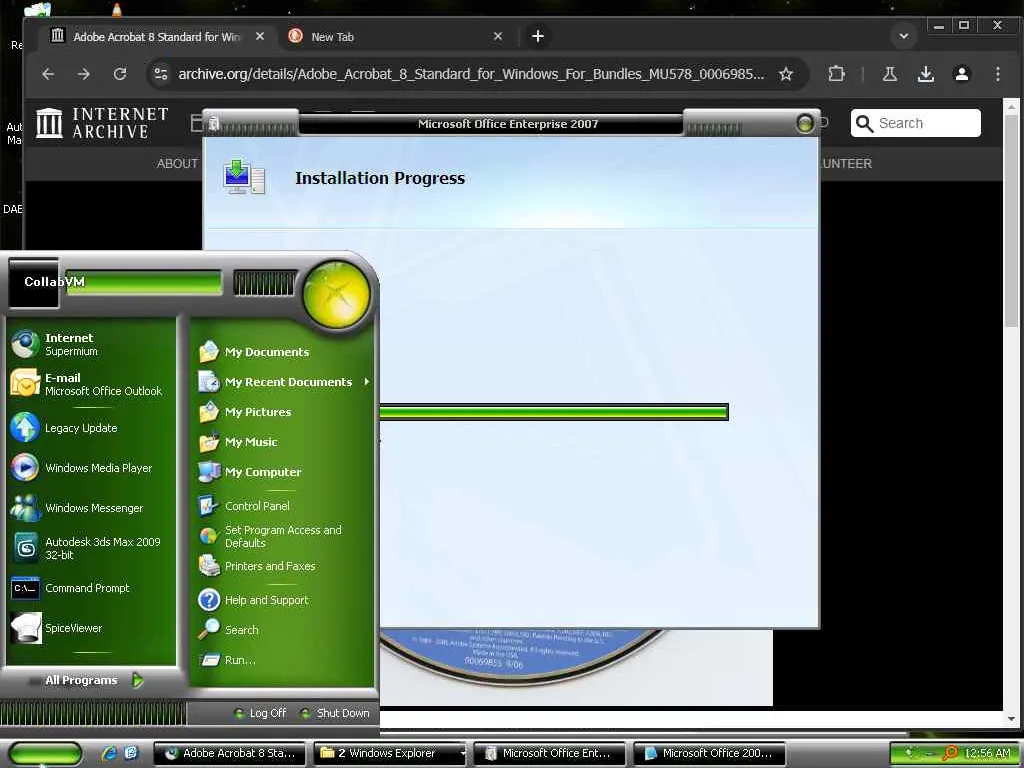Click ABOUT in Internet Archive nav
This screenshot has width=1024, height=768.
tap(177, 163)
